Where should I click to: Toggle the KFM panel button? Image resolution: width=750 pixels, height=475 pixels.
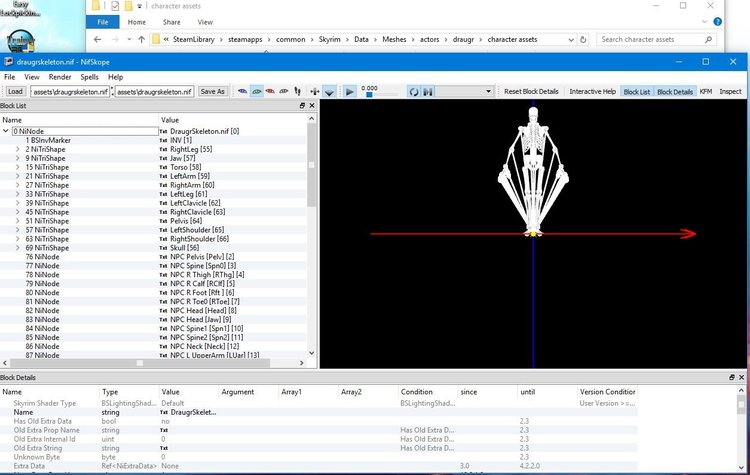click(x=706, y=91)
